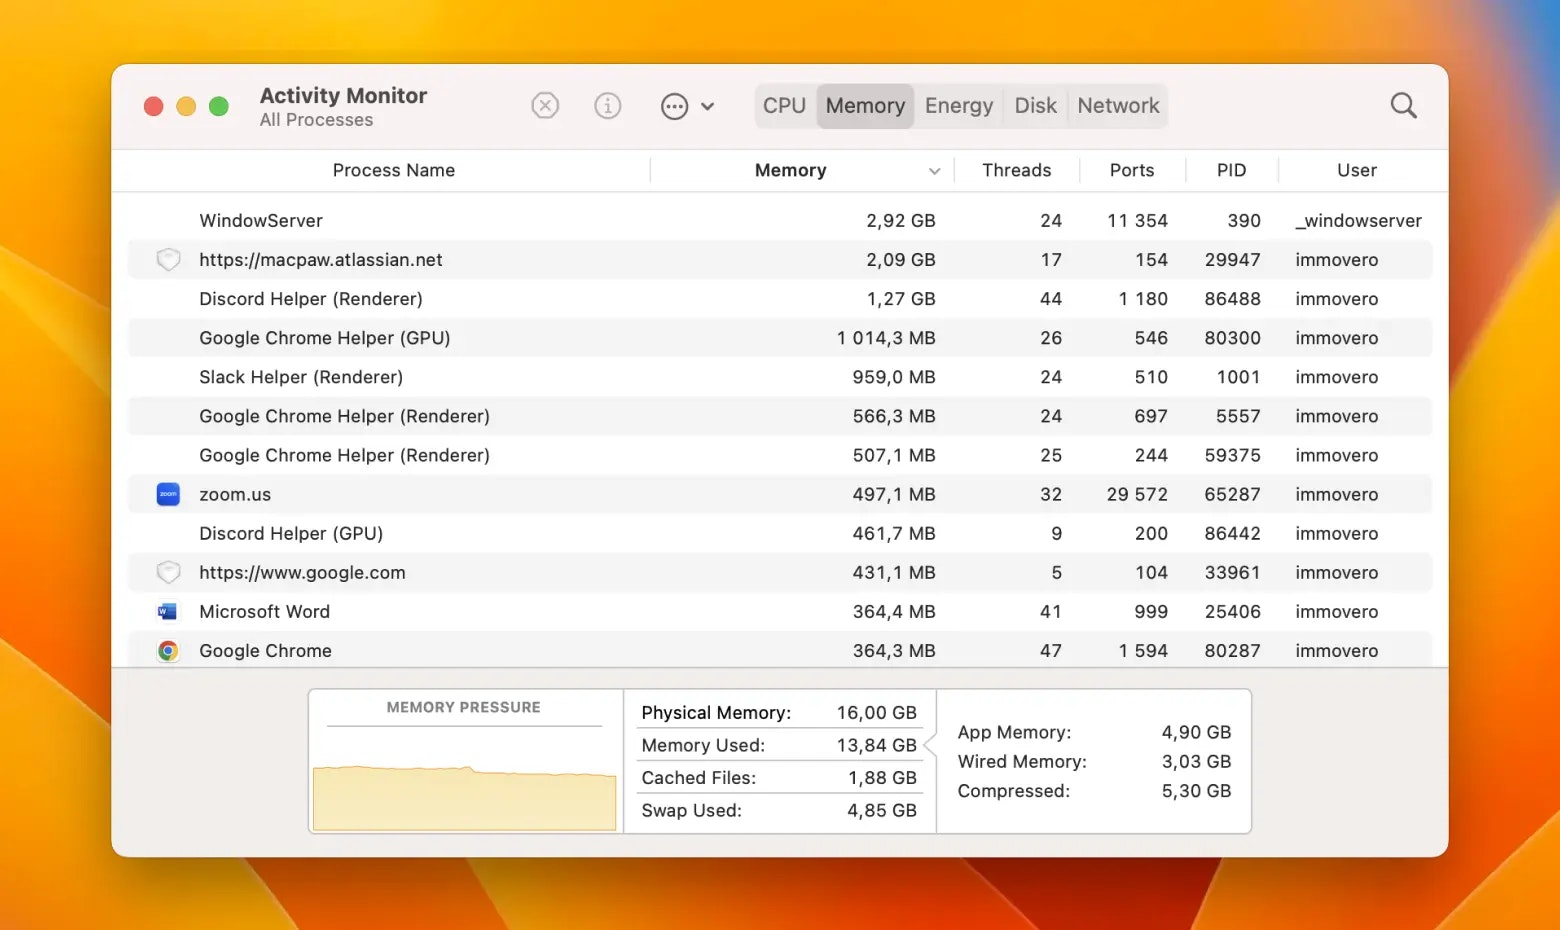The image size is (1560, 930).
Task: Click the Swap Used 4,85 GB entry
Action: tap(779, 811)
